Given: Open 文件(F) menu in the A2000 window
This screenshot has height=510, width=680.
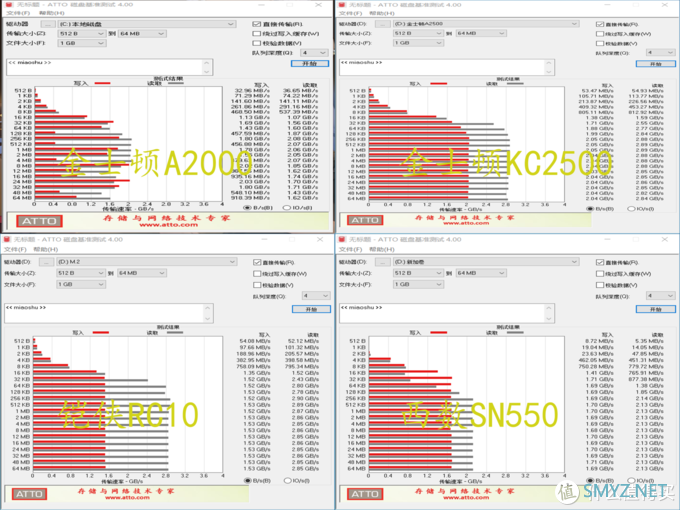Looking at the screenshot, I should [x=18, y=13].
